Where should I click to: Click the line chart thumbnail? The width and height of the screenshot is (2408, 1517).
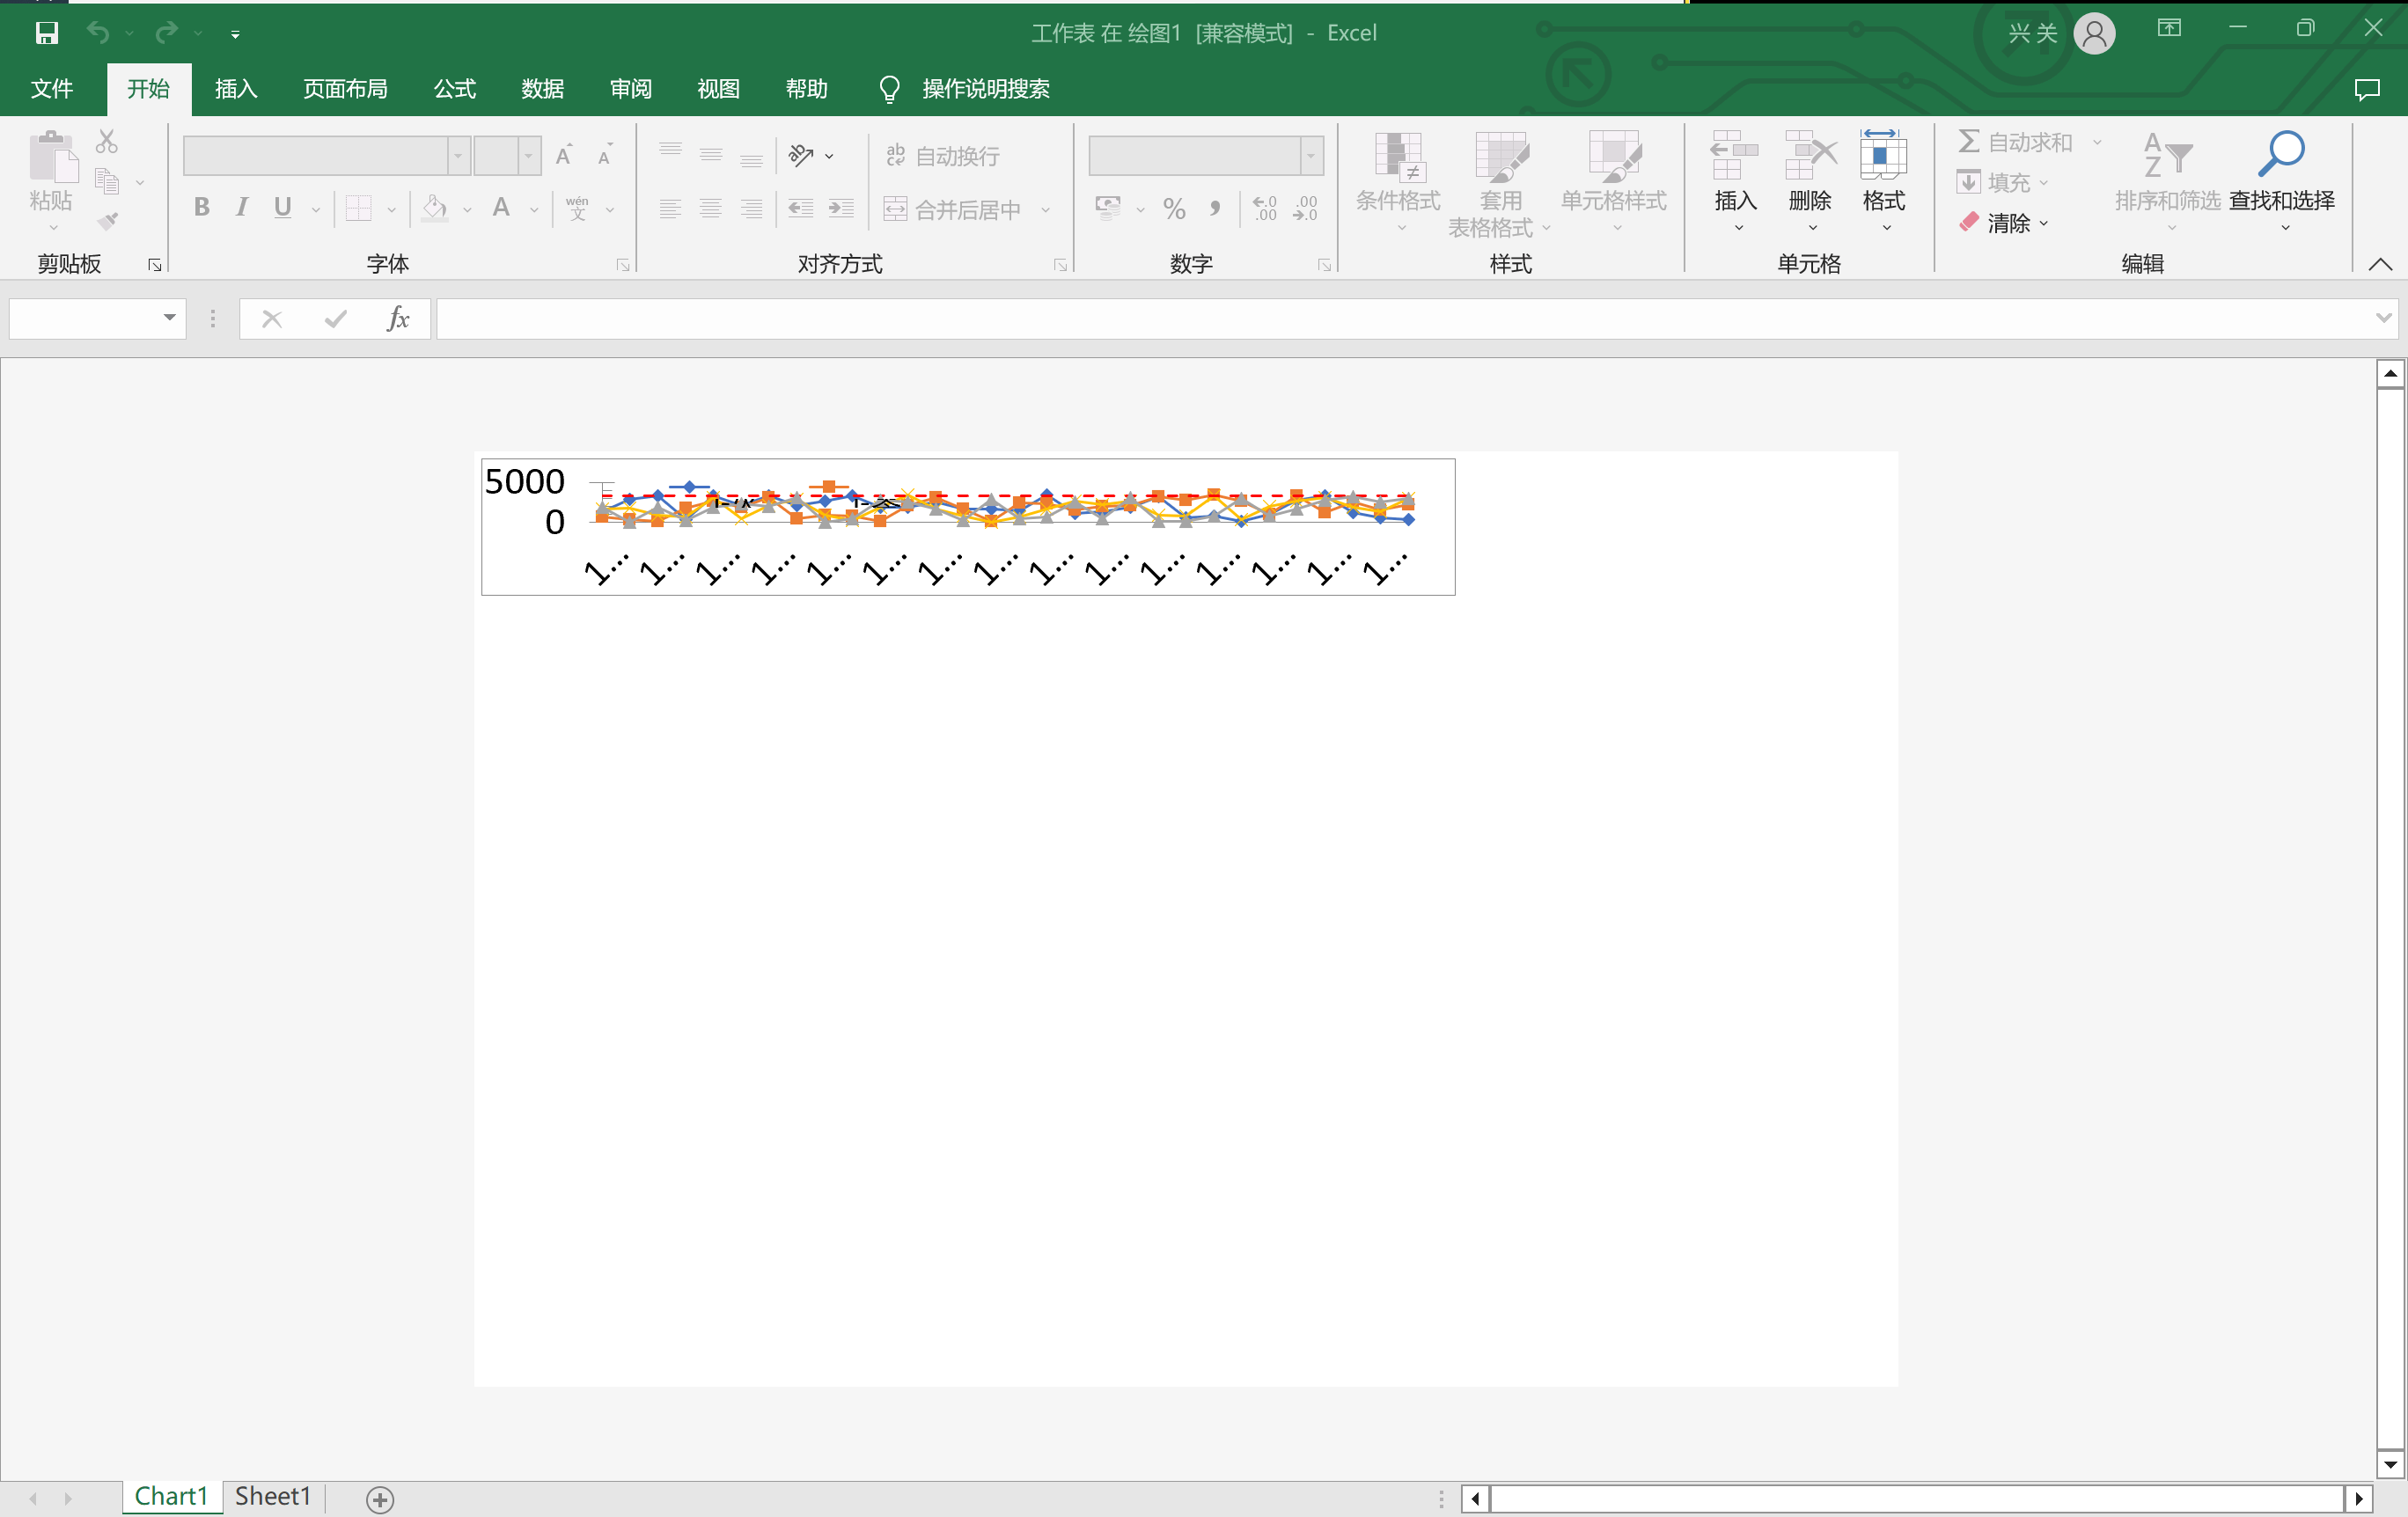(x=967, y=527)
